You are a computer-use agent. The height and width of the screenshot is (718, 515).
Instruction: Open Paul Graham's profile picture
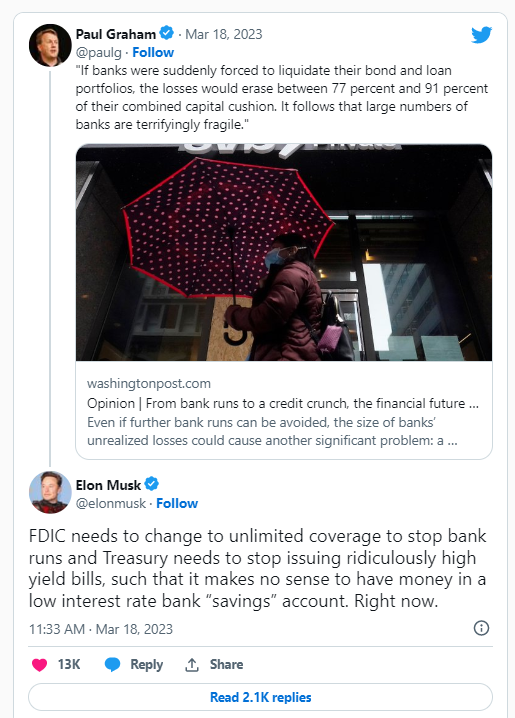tap(50, 45)
